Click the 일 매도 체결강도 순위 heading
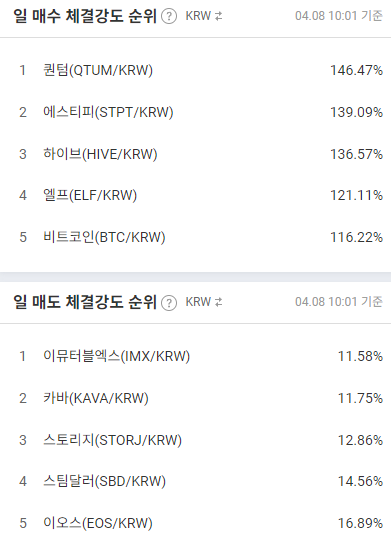Viewport: 391px width, 556px height. click(x=85, y=302)
